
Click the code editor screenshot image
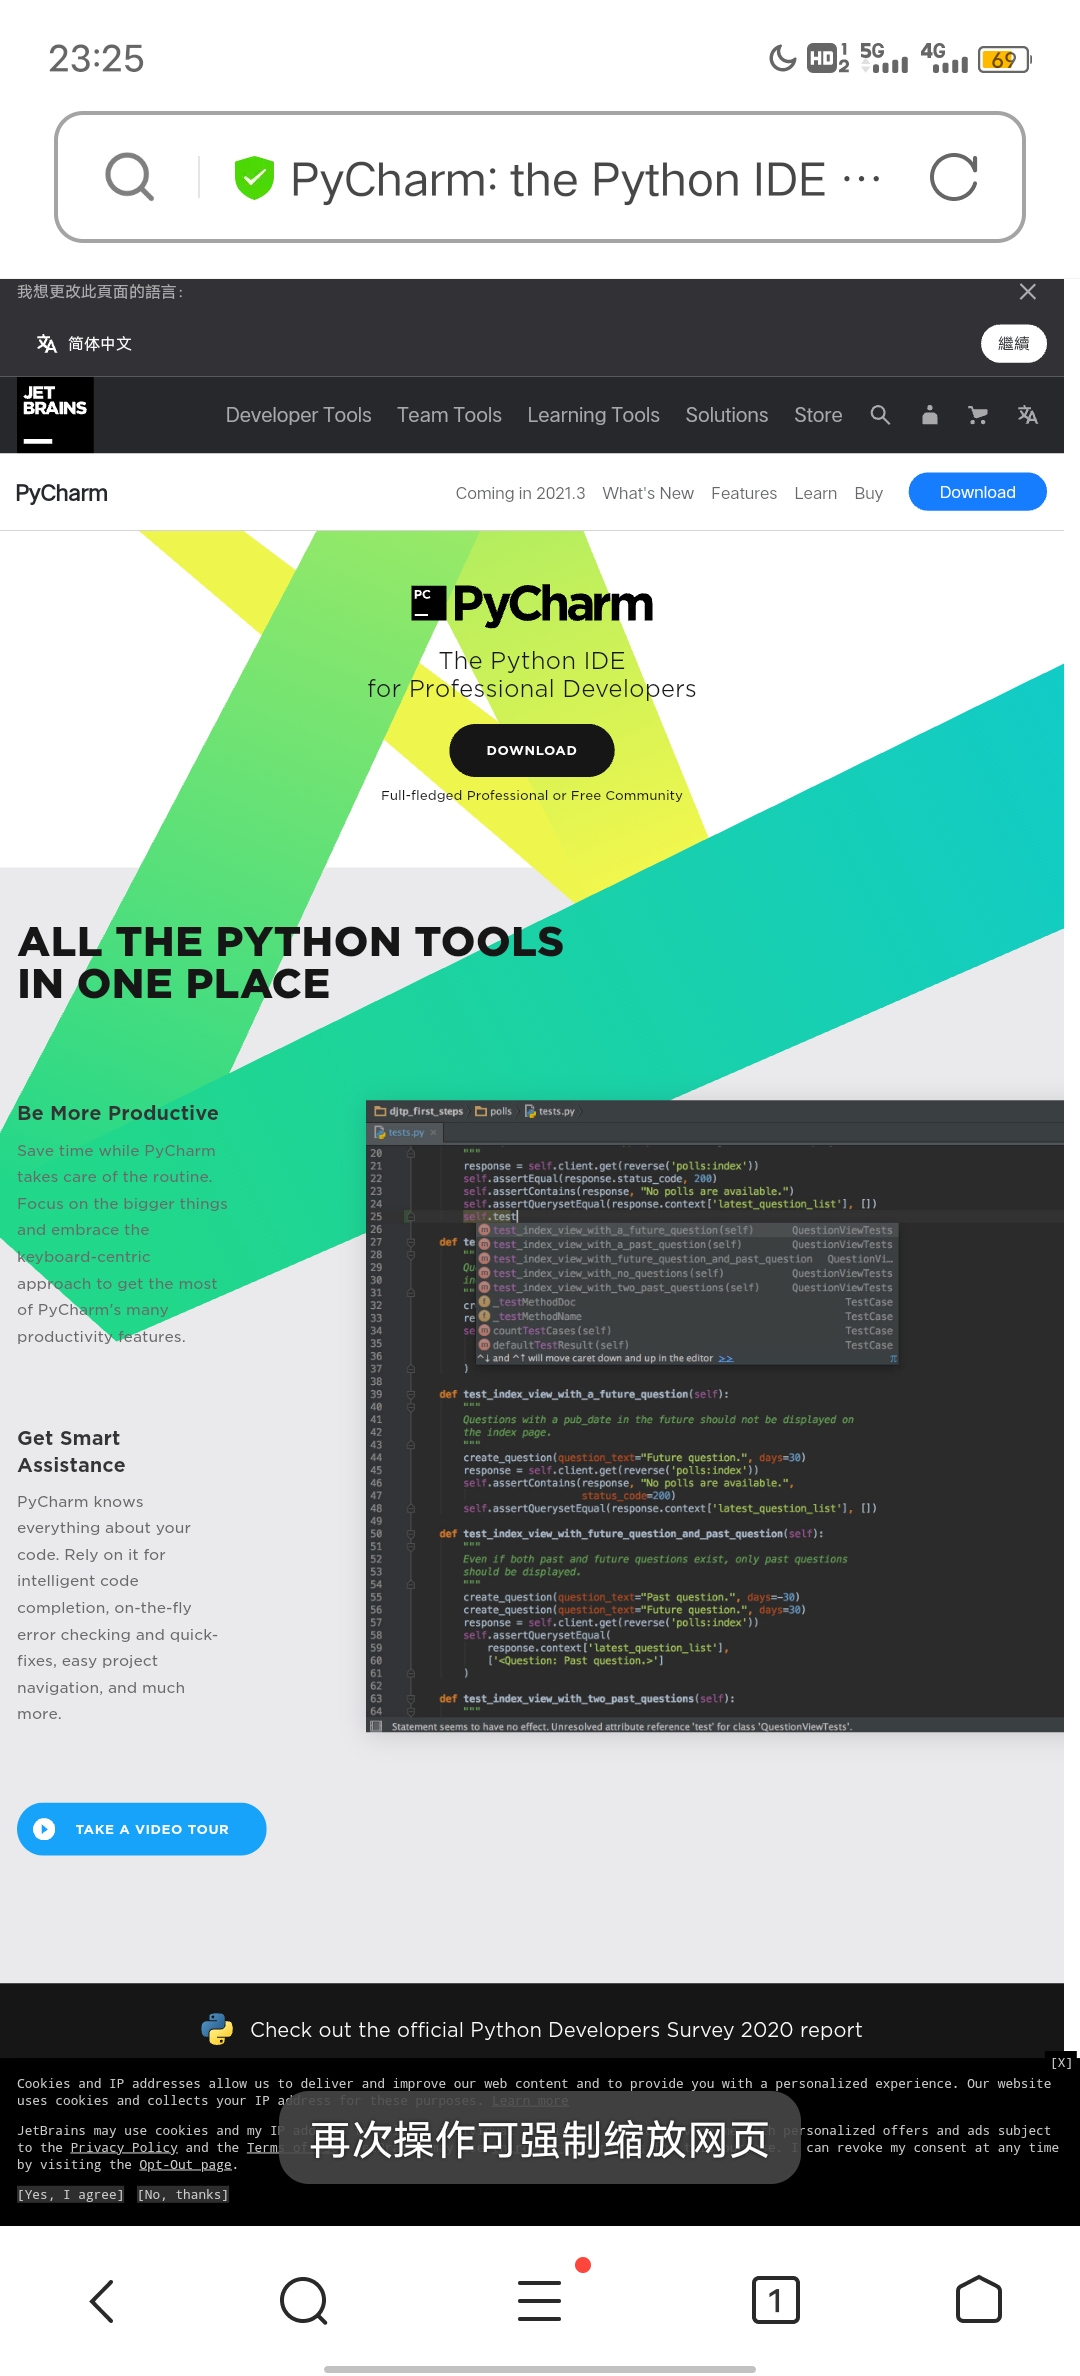715,1416
